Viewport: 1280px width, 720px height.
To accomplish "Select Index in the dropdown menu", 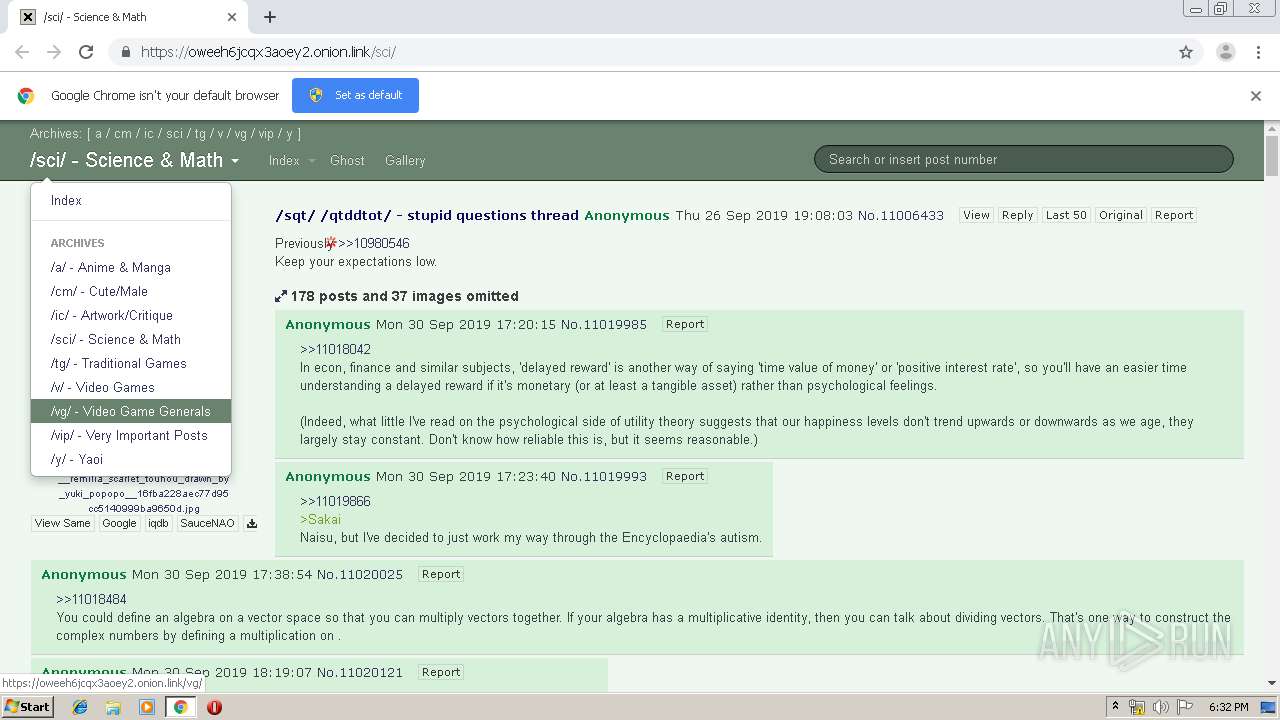I will pos(131,201).
